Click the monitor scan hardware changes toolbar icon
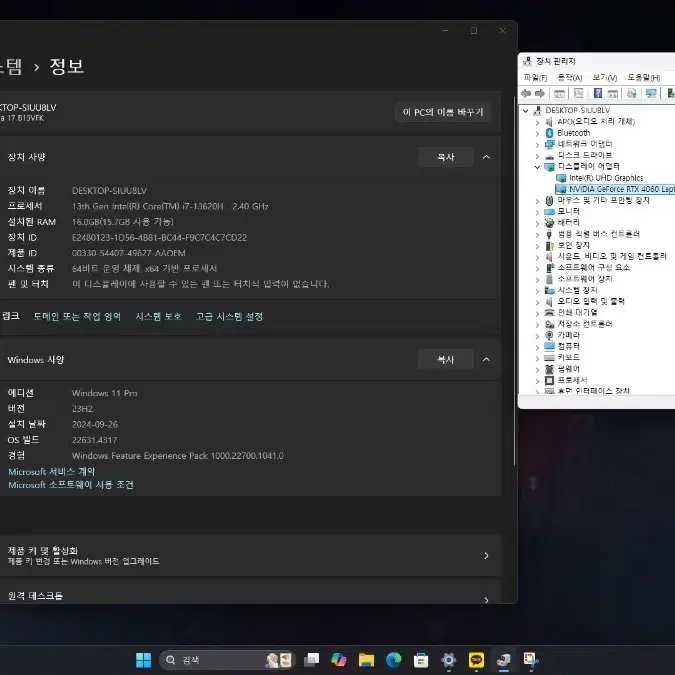The width and height of the screenshot is (675, 675). (x=651, y=93)
